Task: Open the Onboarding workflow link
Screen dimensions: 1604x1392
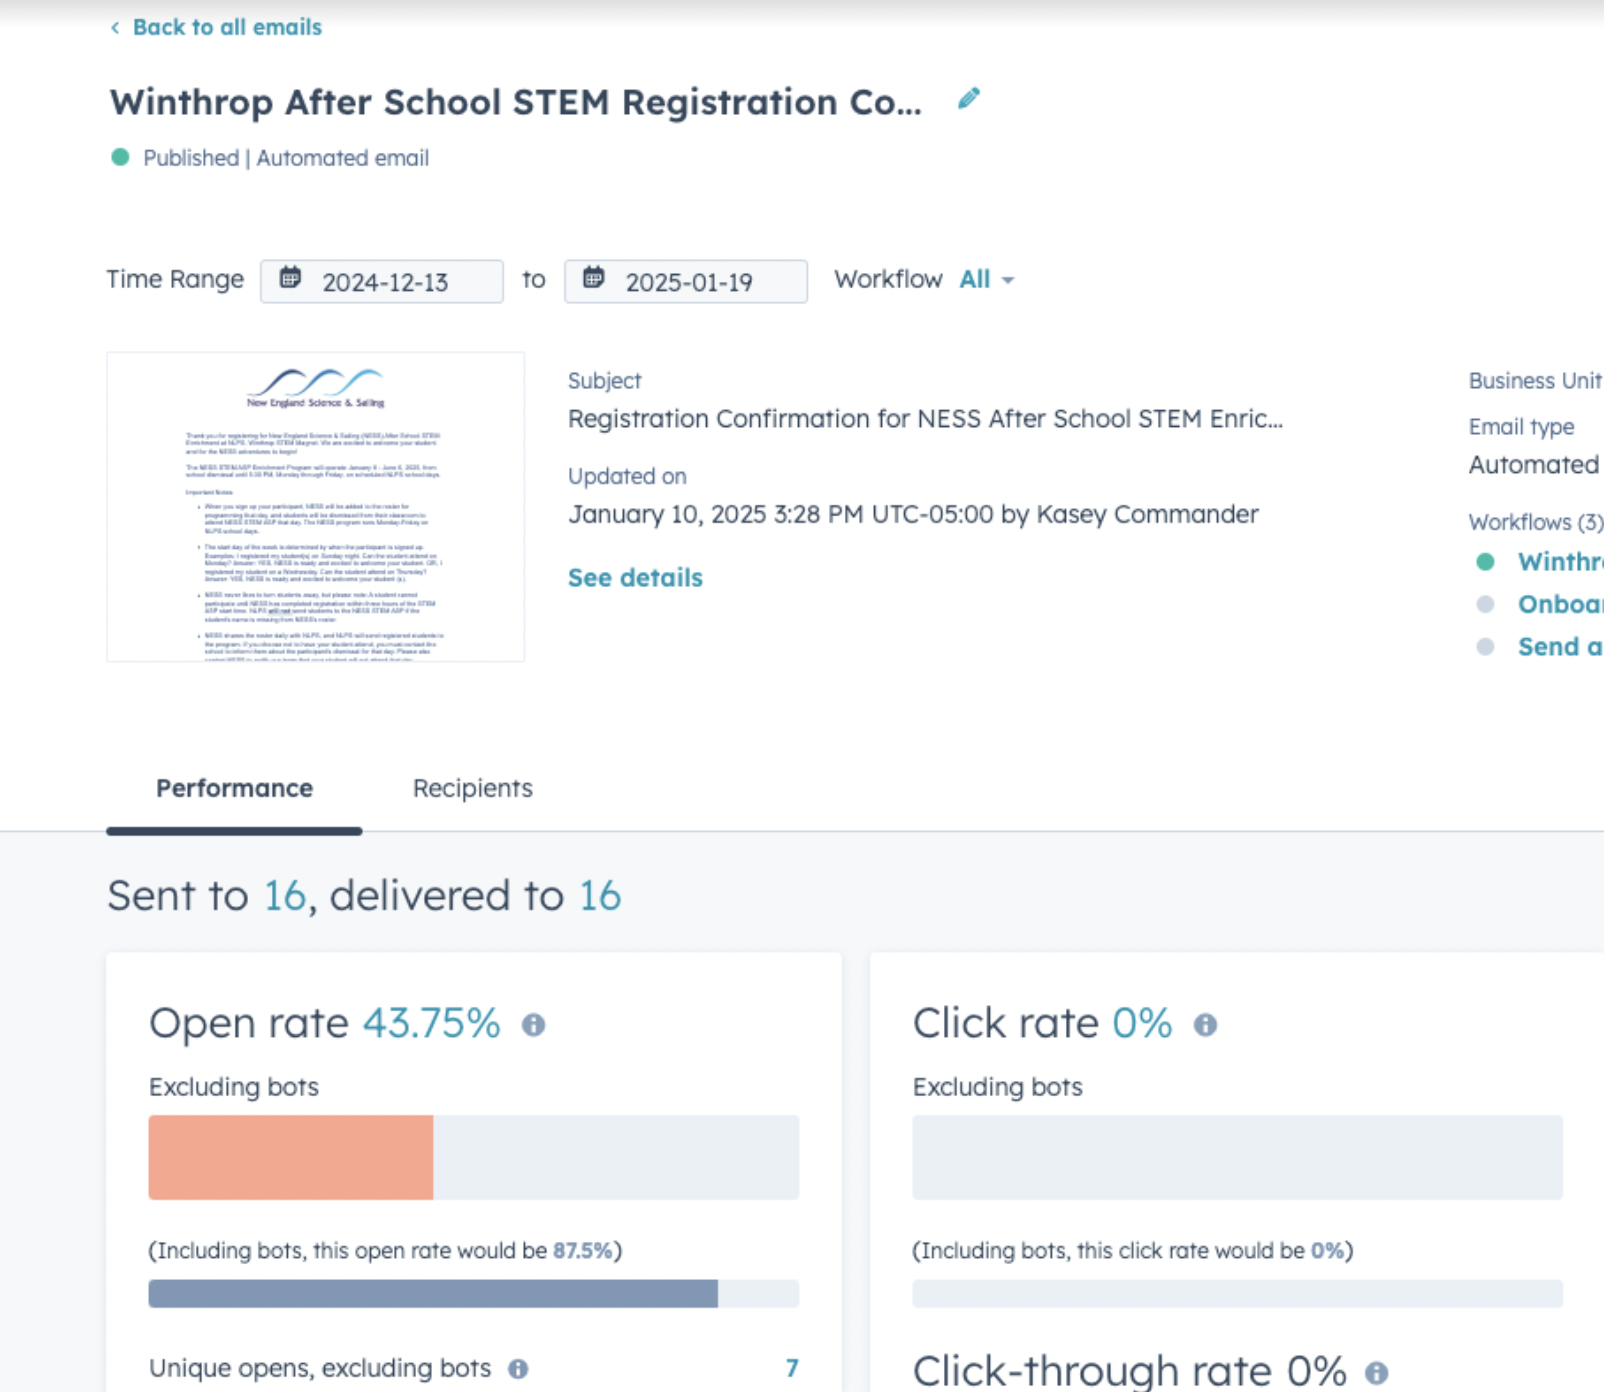Action: [1559, 605]
